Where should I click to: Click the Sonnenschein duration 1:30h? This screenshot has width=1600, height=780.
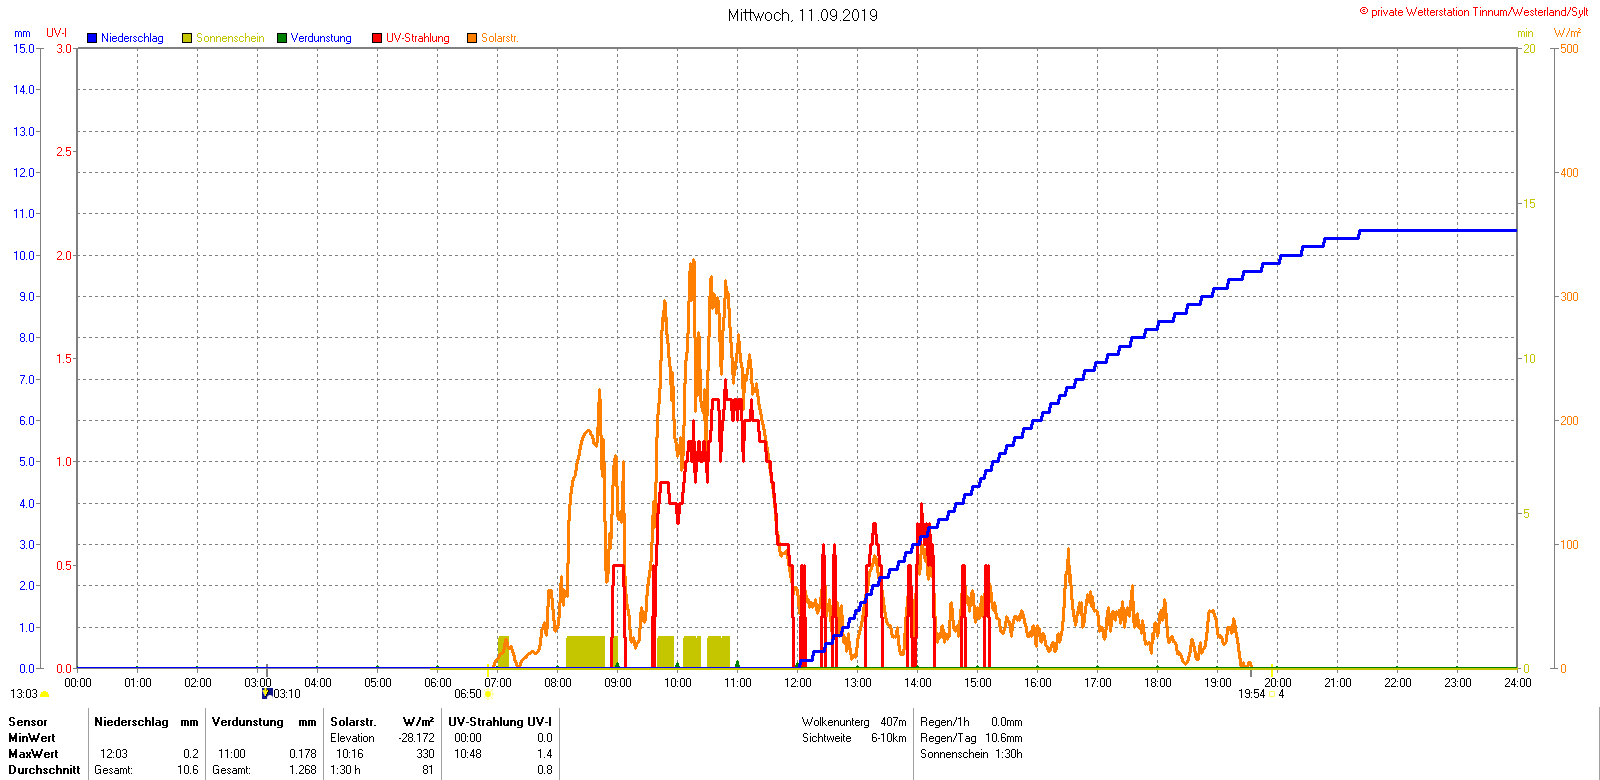click(x=1009, y=754)
